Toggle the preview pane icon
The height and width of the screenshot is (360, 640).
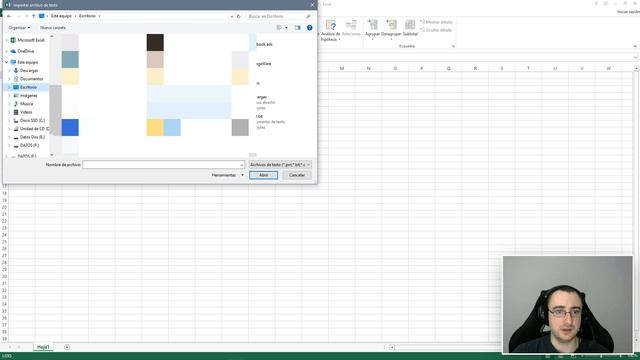tap(298, 28)
